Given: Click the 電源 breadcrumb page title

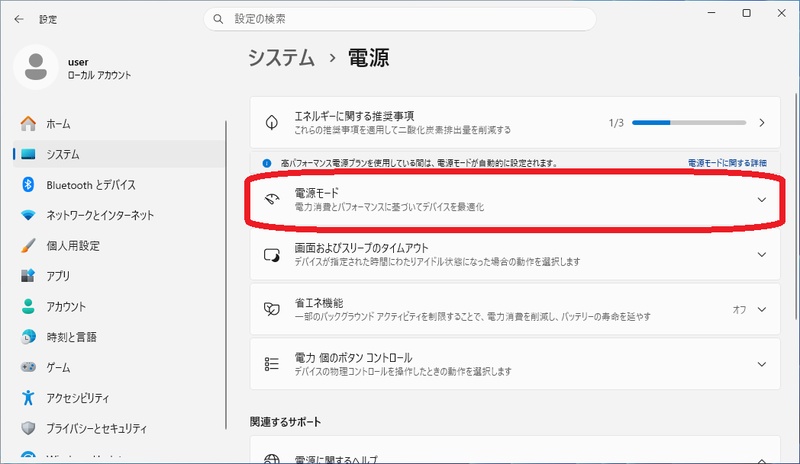Looking at the screenshot, I should pos(368,58).
